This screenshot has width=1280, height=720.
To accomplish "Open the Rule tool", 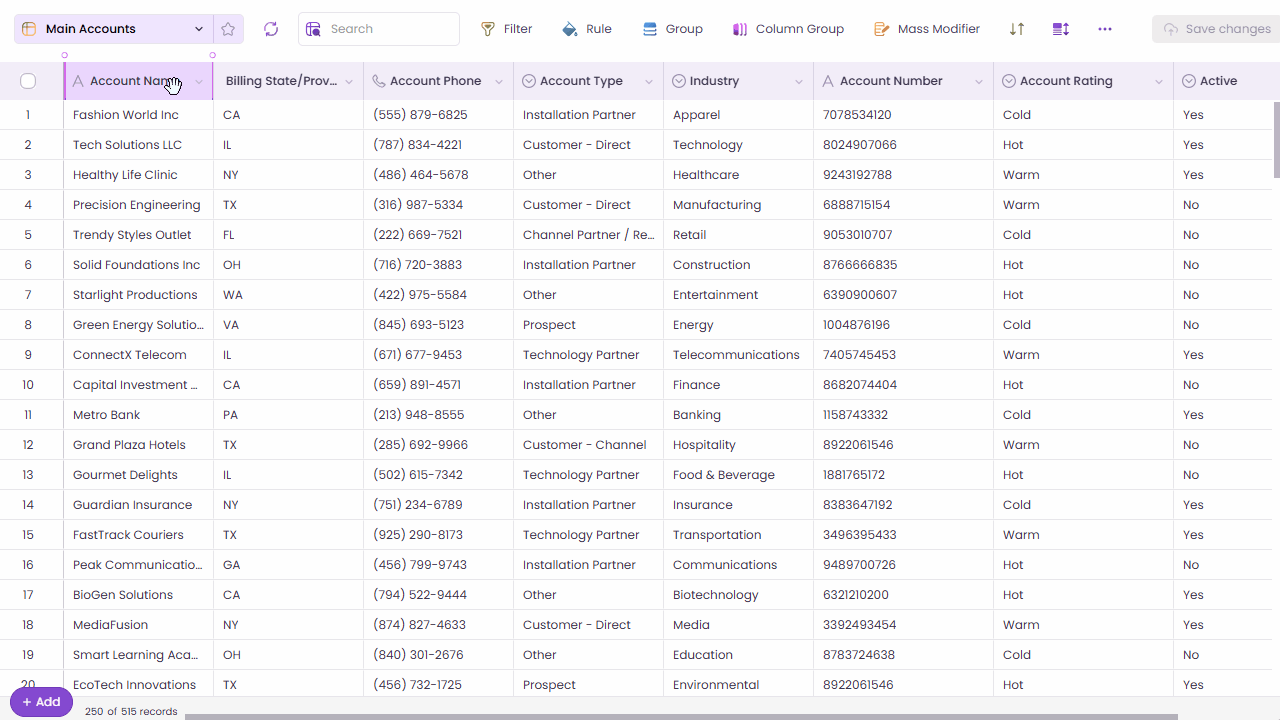I will [x=587, y=29].
